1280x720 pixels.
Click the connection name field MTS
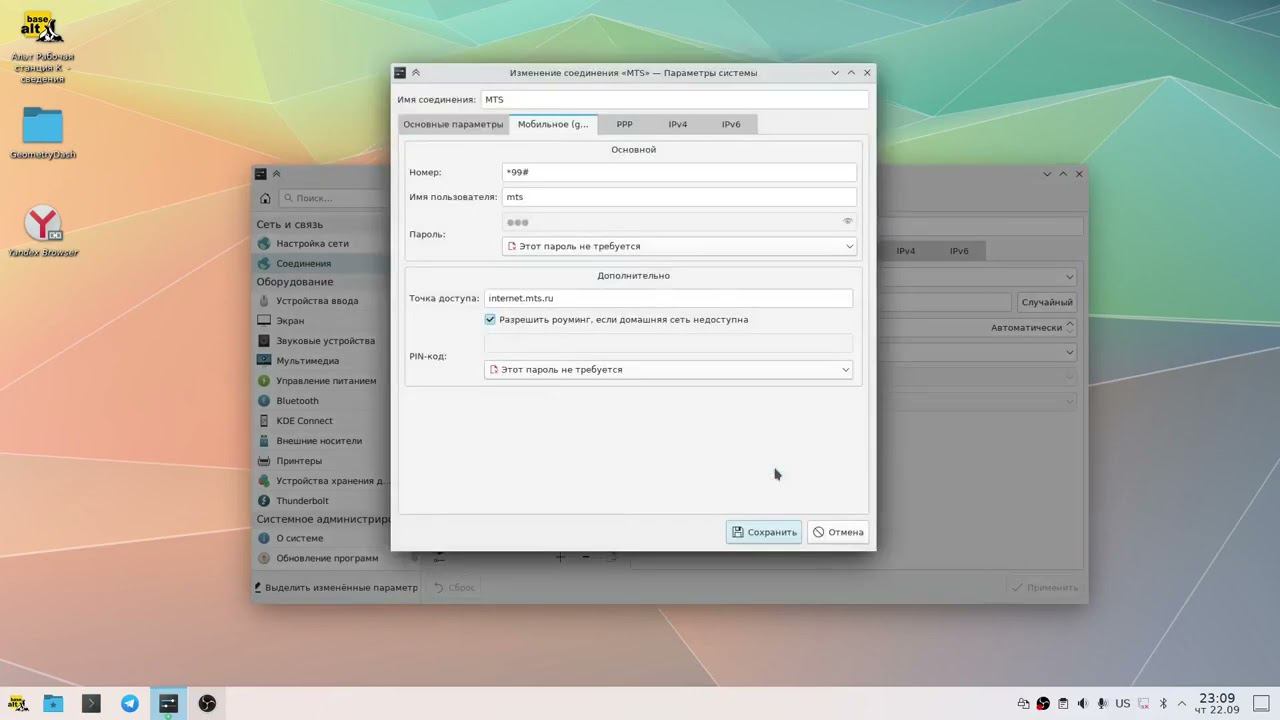pos(675,99)
